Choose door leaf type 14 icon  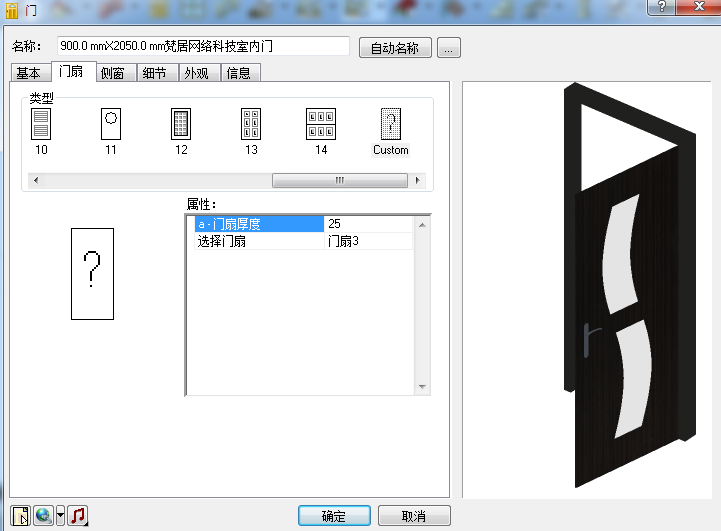(321, 124)
